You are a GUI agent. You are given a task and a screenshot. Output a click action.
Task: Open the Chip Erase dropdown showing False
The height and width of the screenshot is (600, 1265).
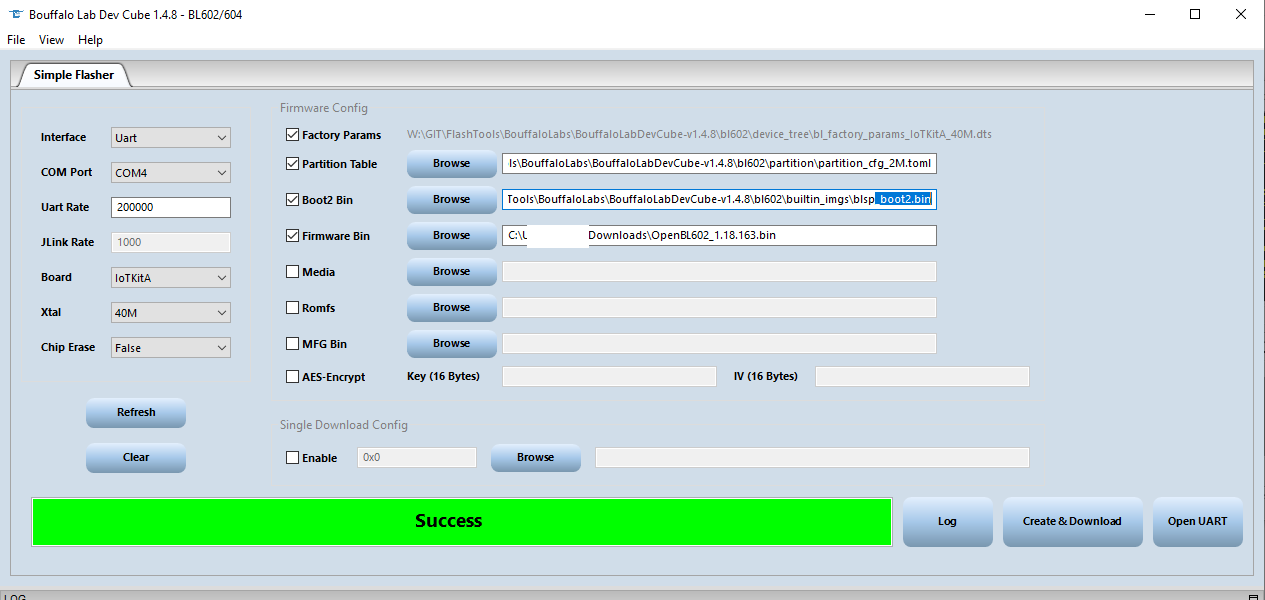pos(171,348)
